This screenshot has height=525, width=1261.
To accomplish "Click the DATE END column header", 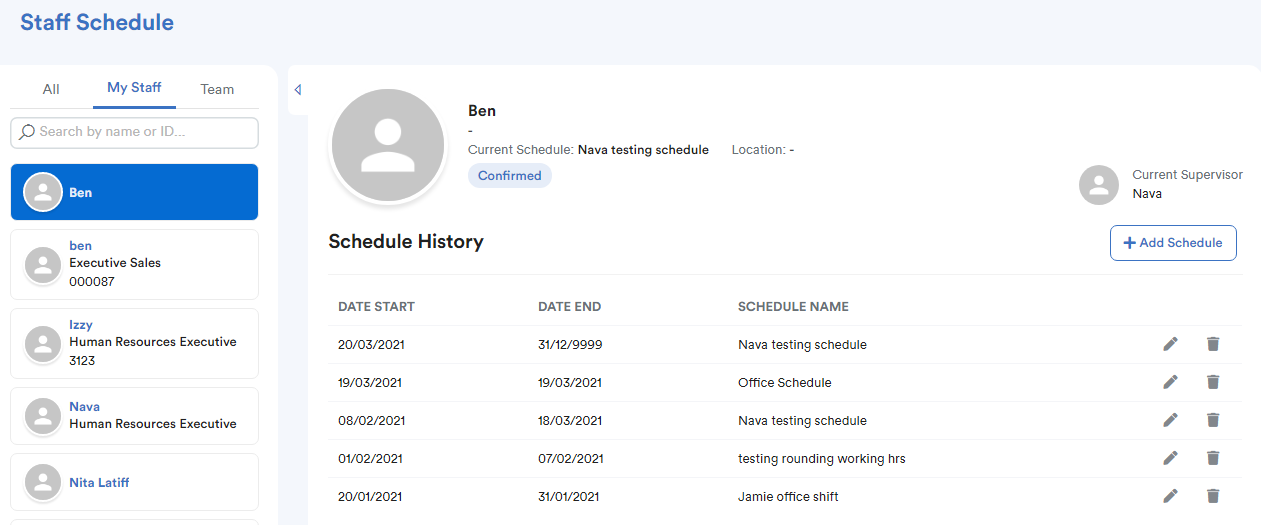I will click(570, 307).
